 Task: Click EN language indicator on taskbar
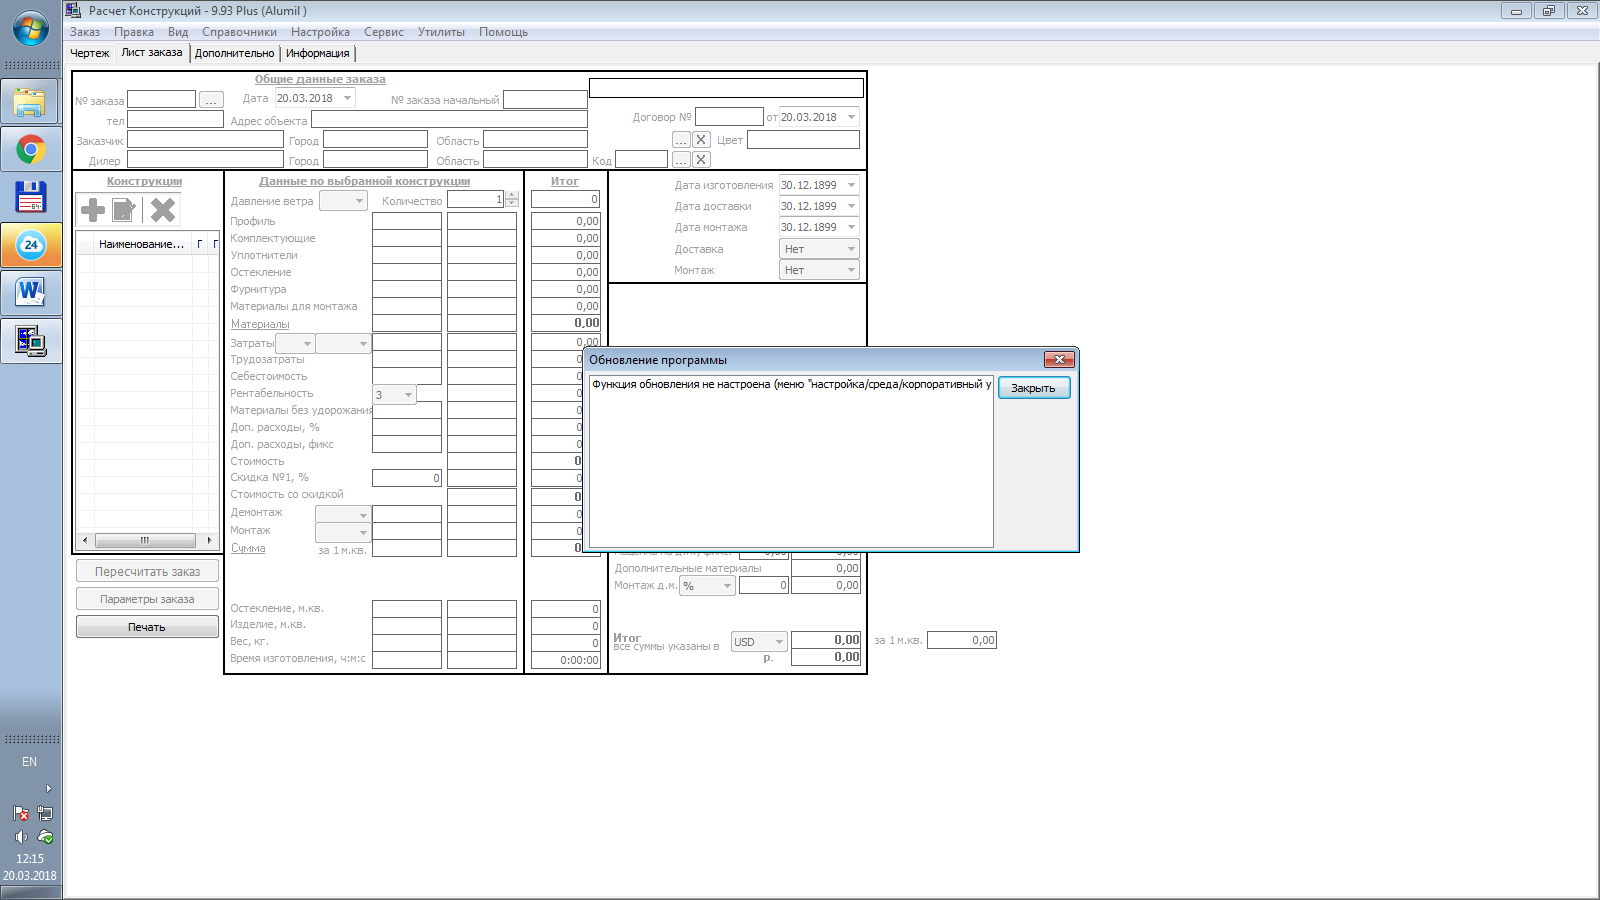30,762
